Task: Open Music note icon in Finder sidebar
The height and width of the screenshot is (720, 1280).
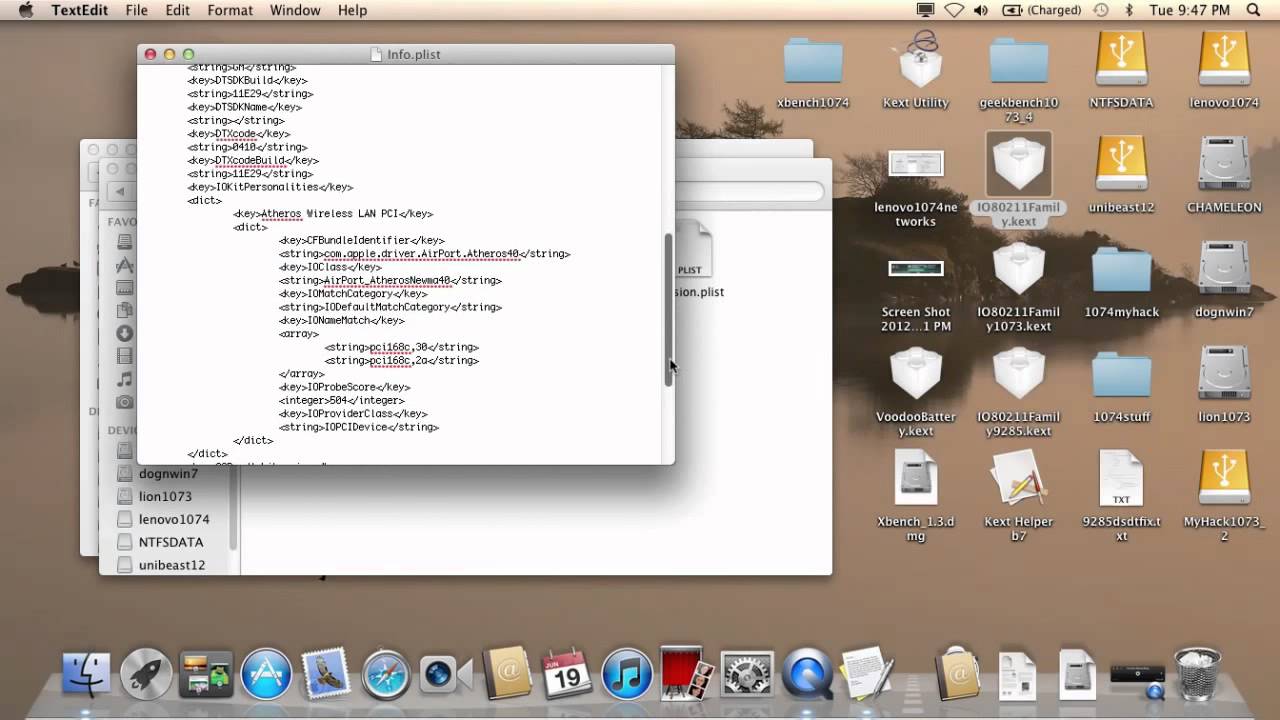Action: (x=125, y=379)
